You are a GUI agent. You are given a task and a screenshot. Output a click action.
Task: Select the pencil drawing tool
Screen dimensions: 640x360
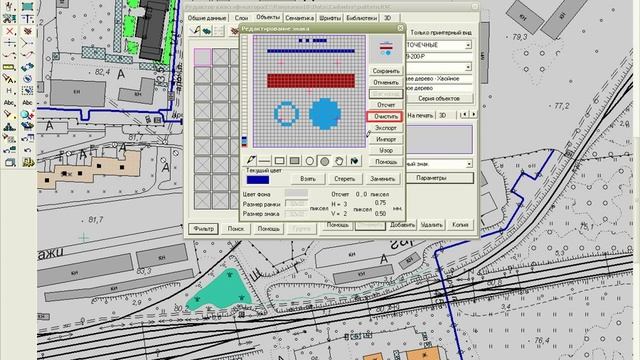tap(251, 161)
